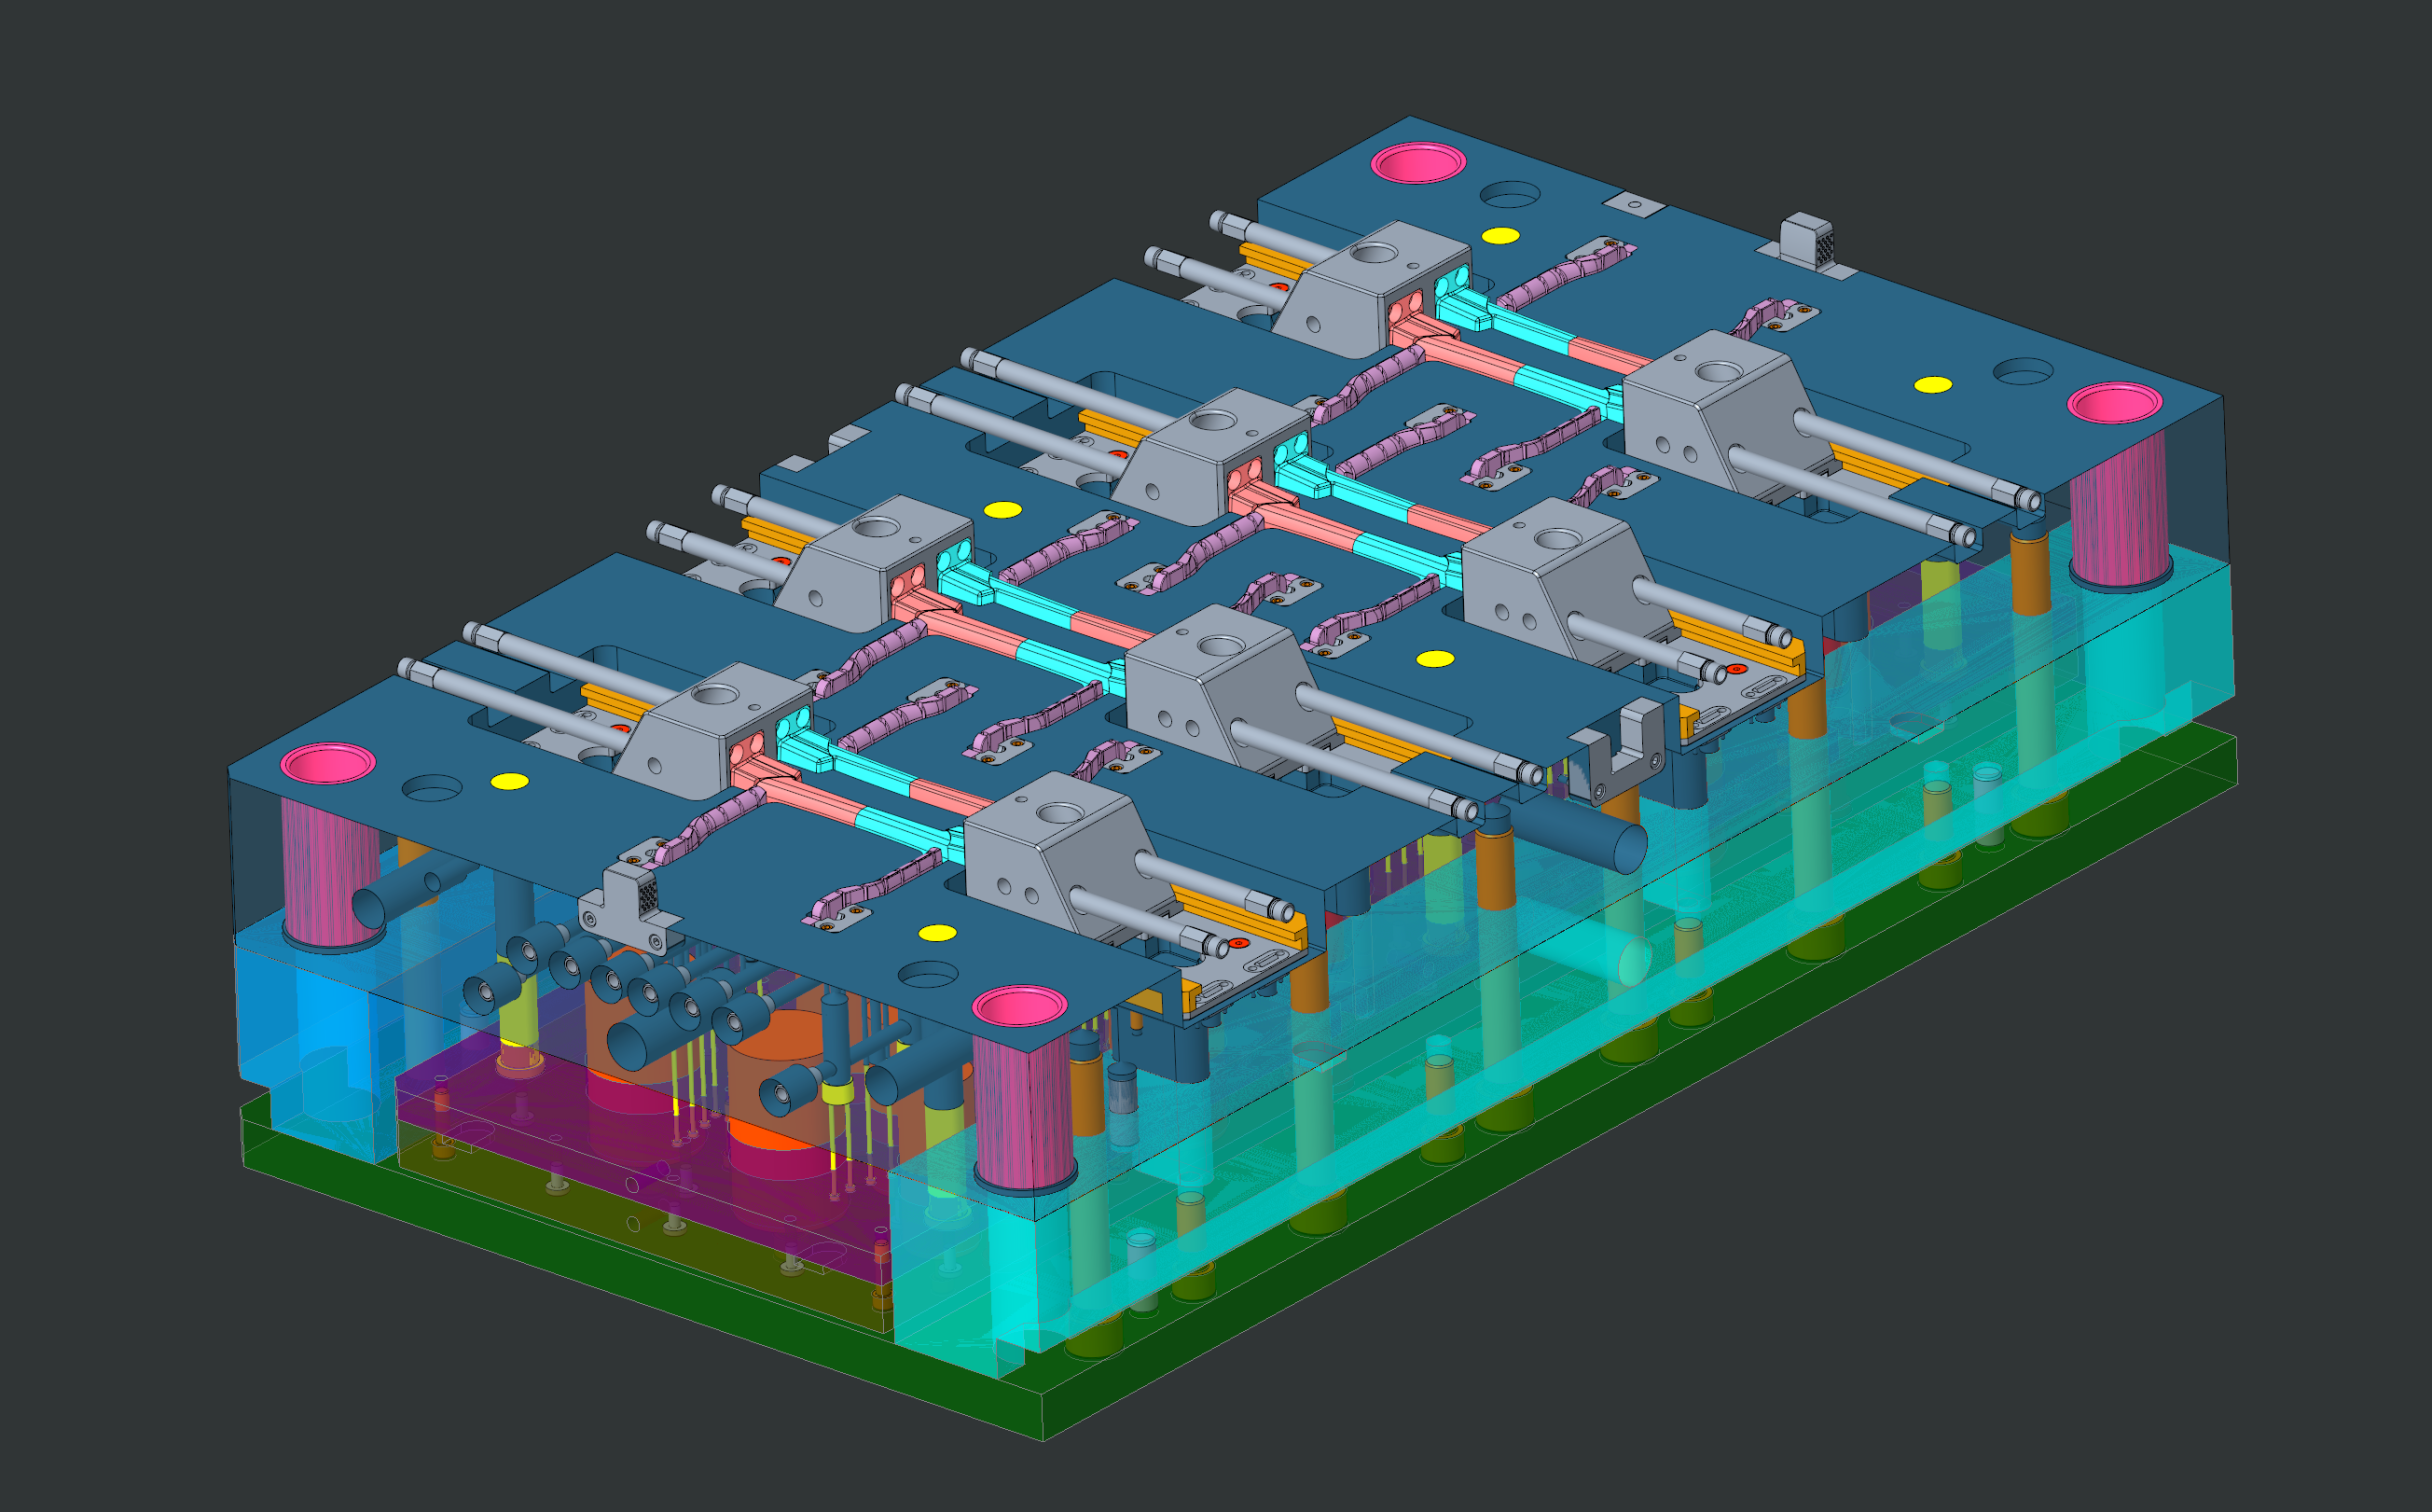This screenshot has width=2432, height=1512.
Task: Pick the pink guide bushing at leftmost corner
Action: pos(328,763)
